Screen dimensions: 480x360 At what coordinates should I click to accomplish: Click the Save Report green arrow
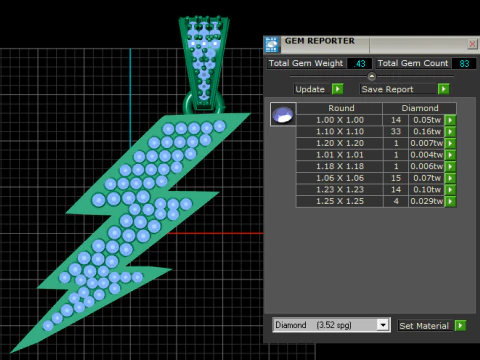click(x=443, y=89)
